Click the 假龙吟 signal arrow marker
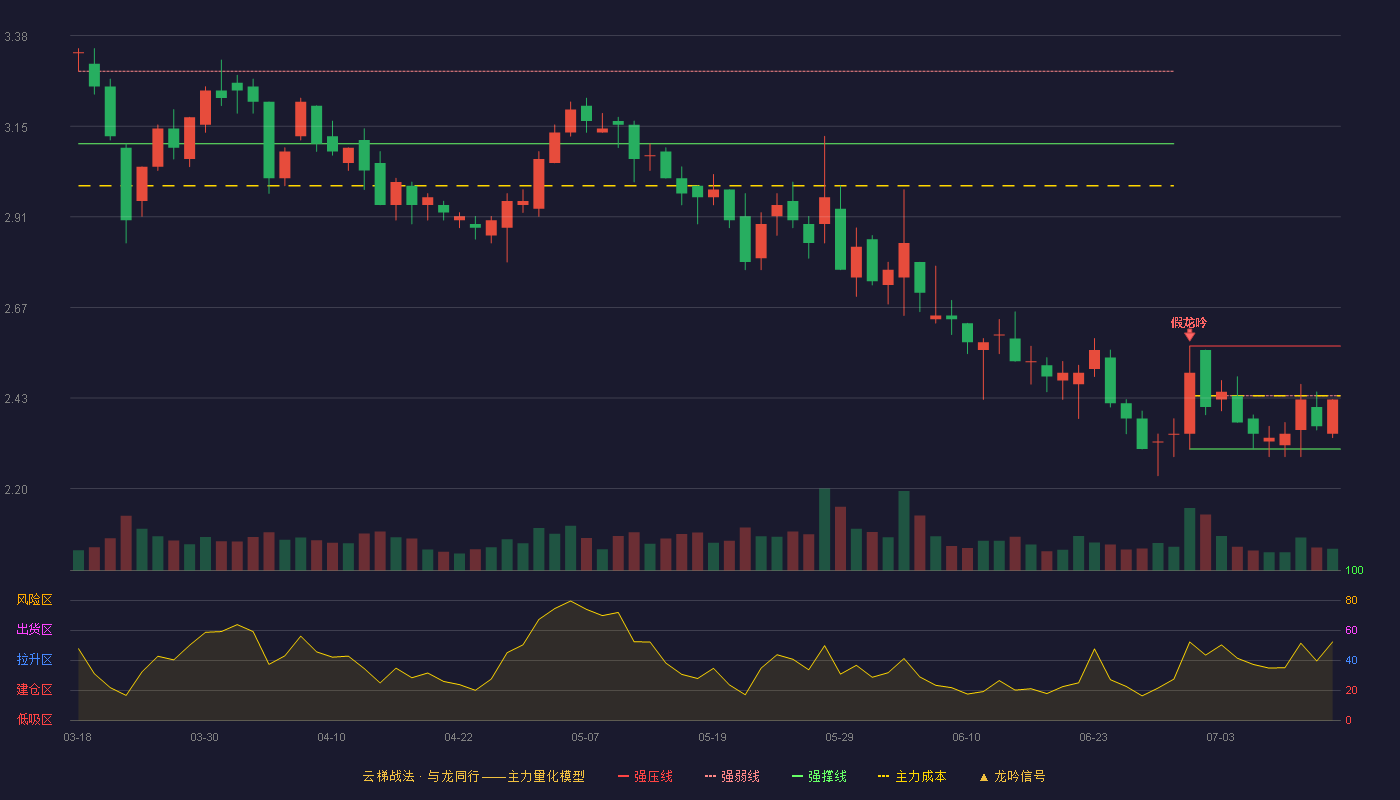Screen dimensions: 1400x800 pos(1189,336)
